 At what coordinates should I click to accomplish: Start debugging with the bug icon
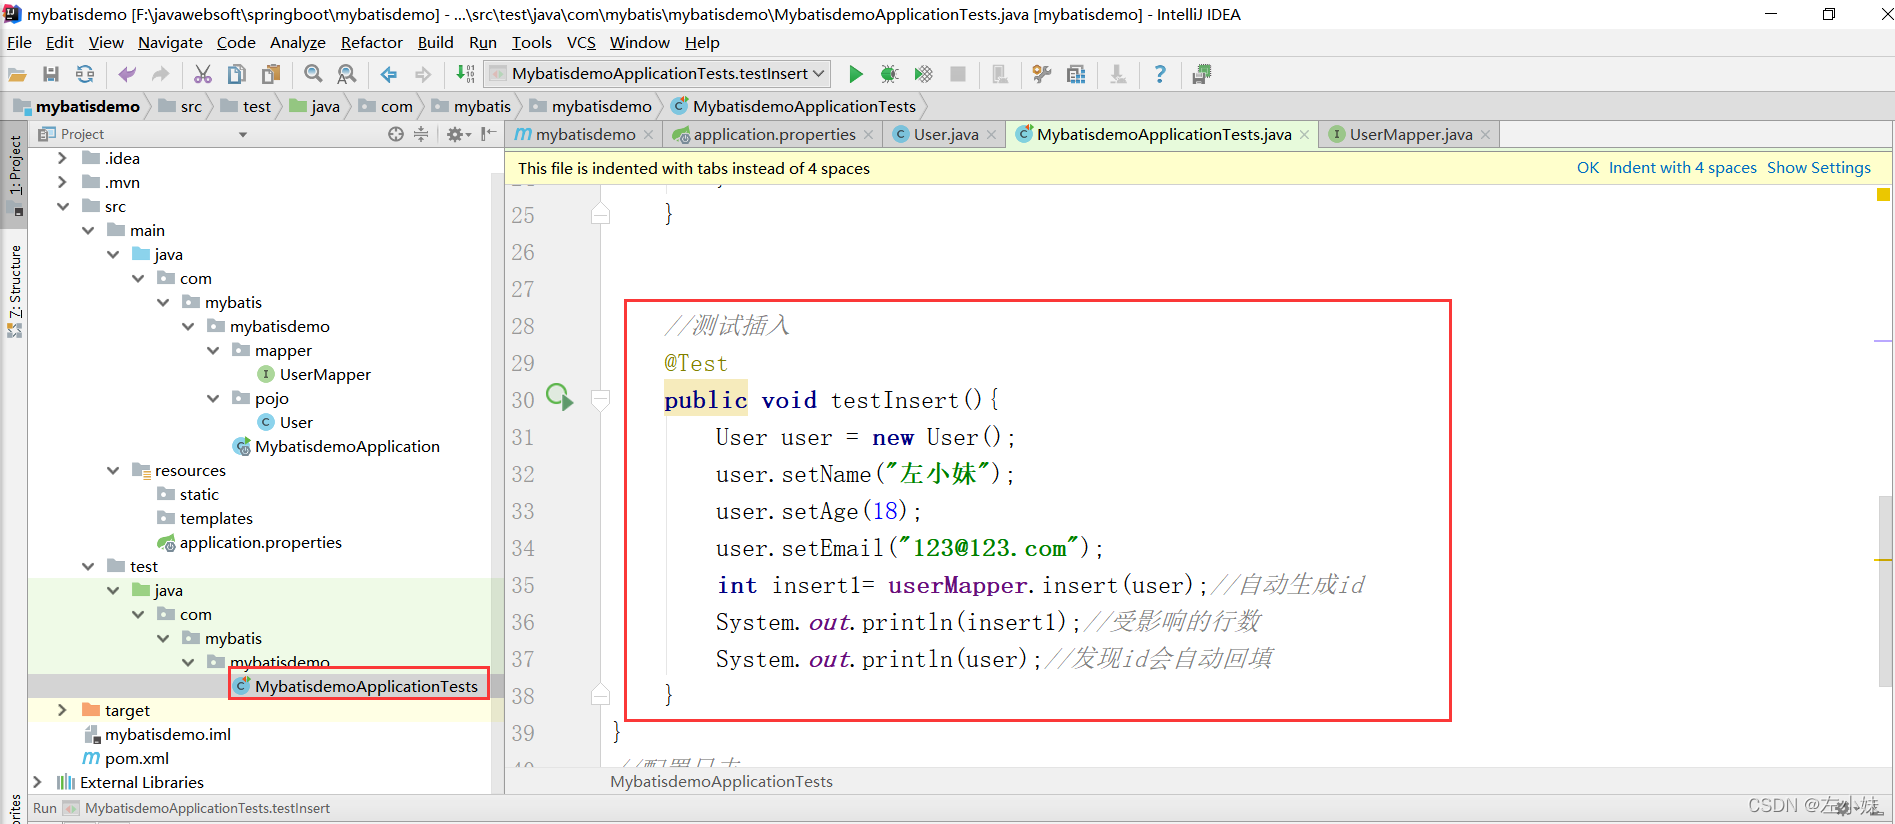889,74
